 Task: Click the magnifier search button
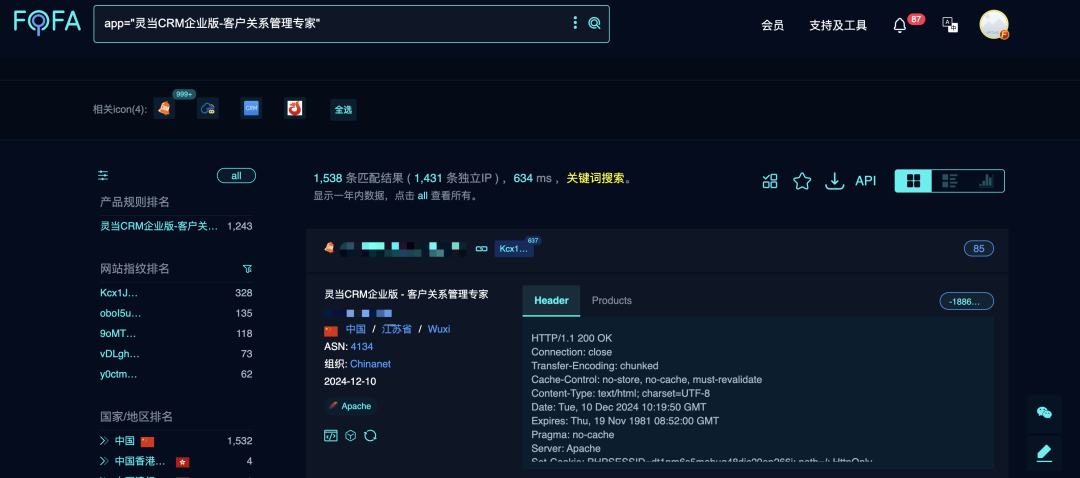[594, 23]
